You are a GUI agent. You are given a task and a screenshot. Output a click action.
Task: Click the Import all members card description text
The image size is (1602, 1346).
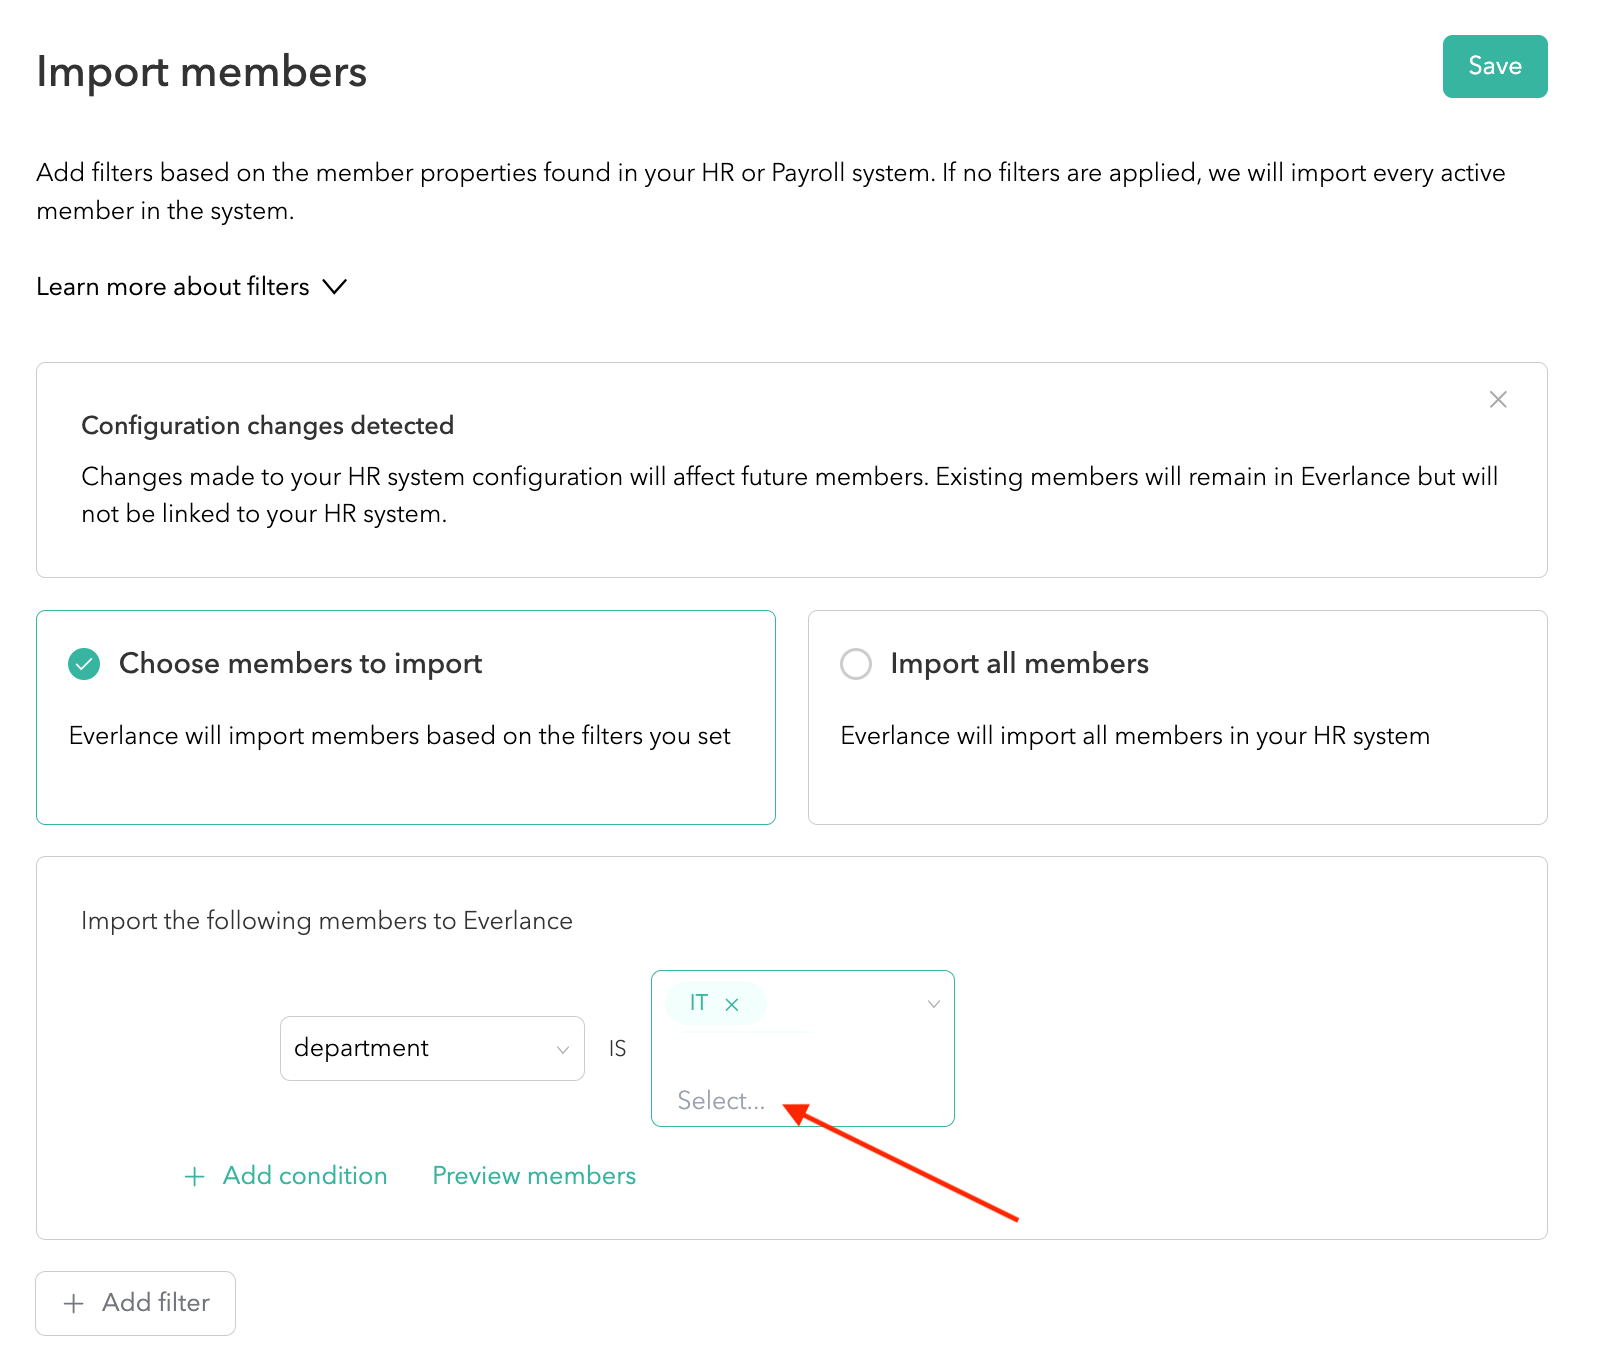1134,736
